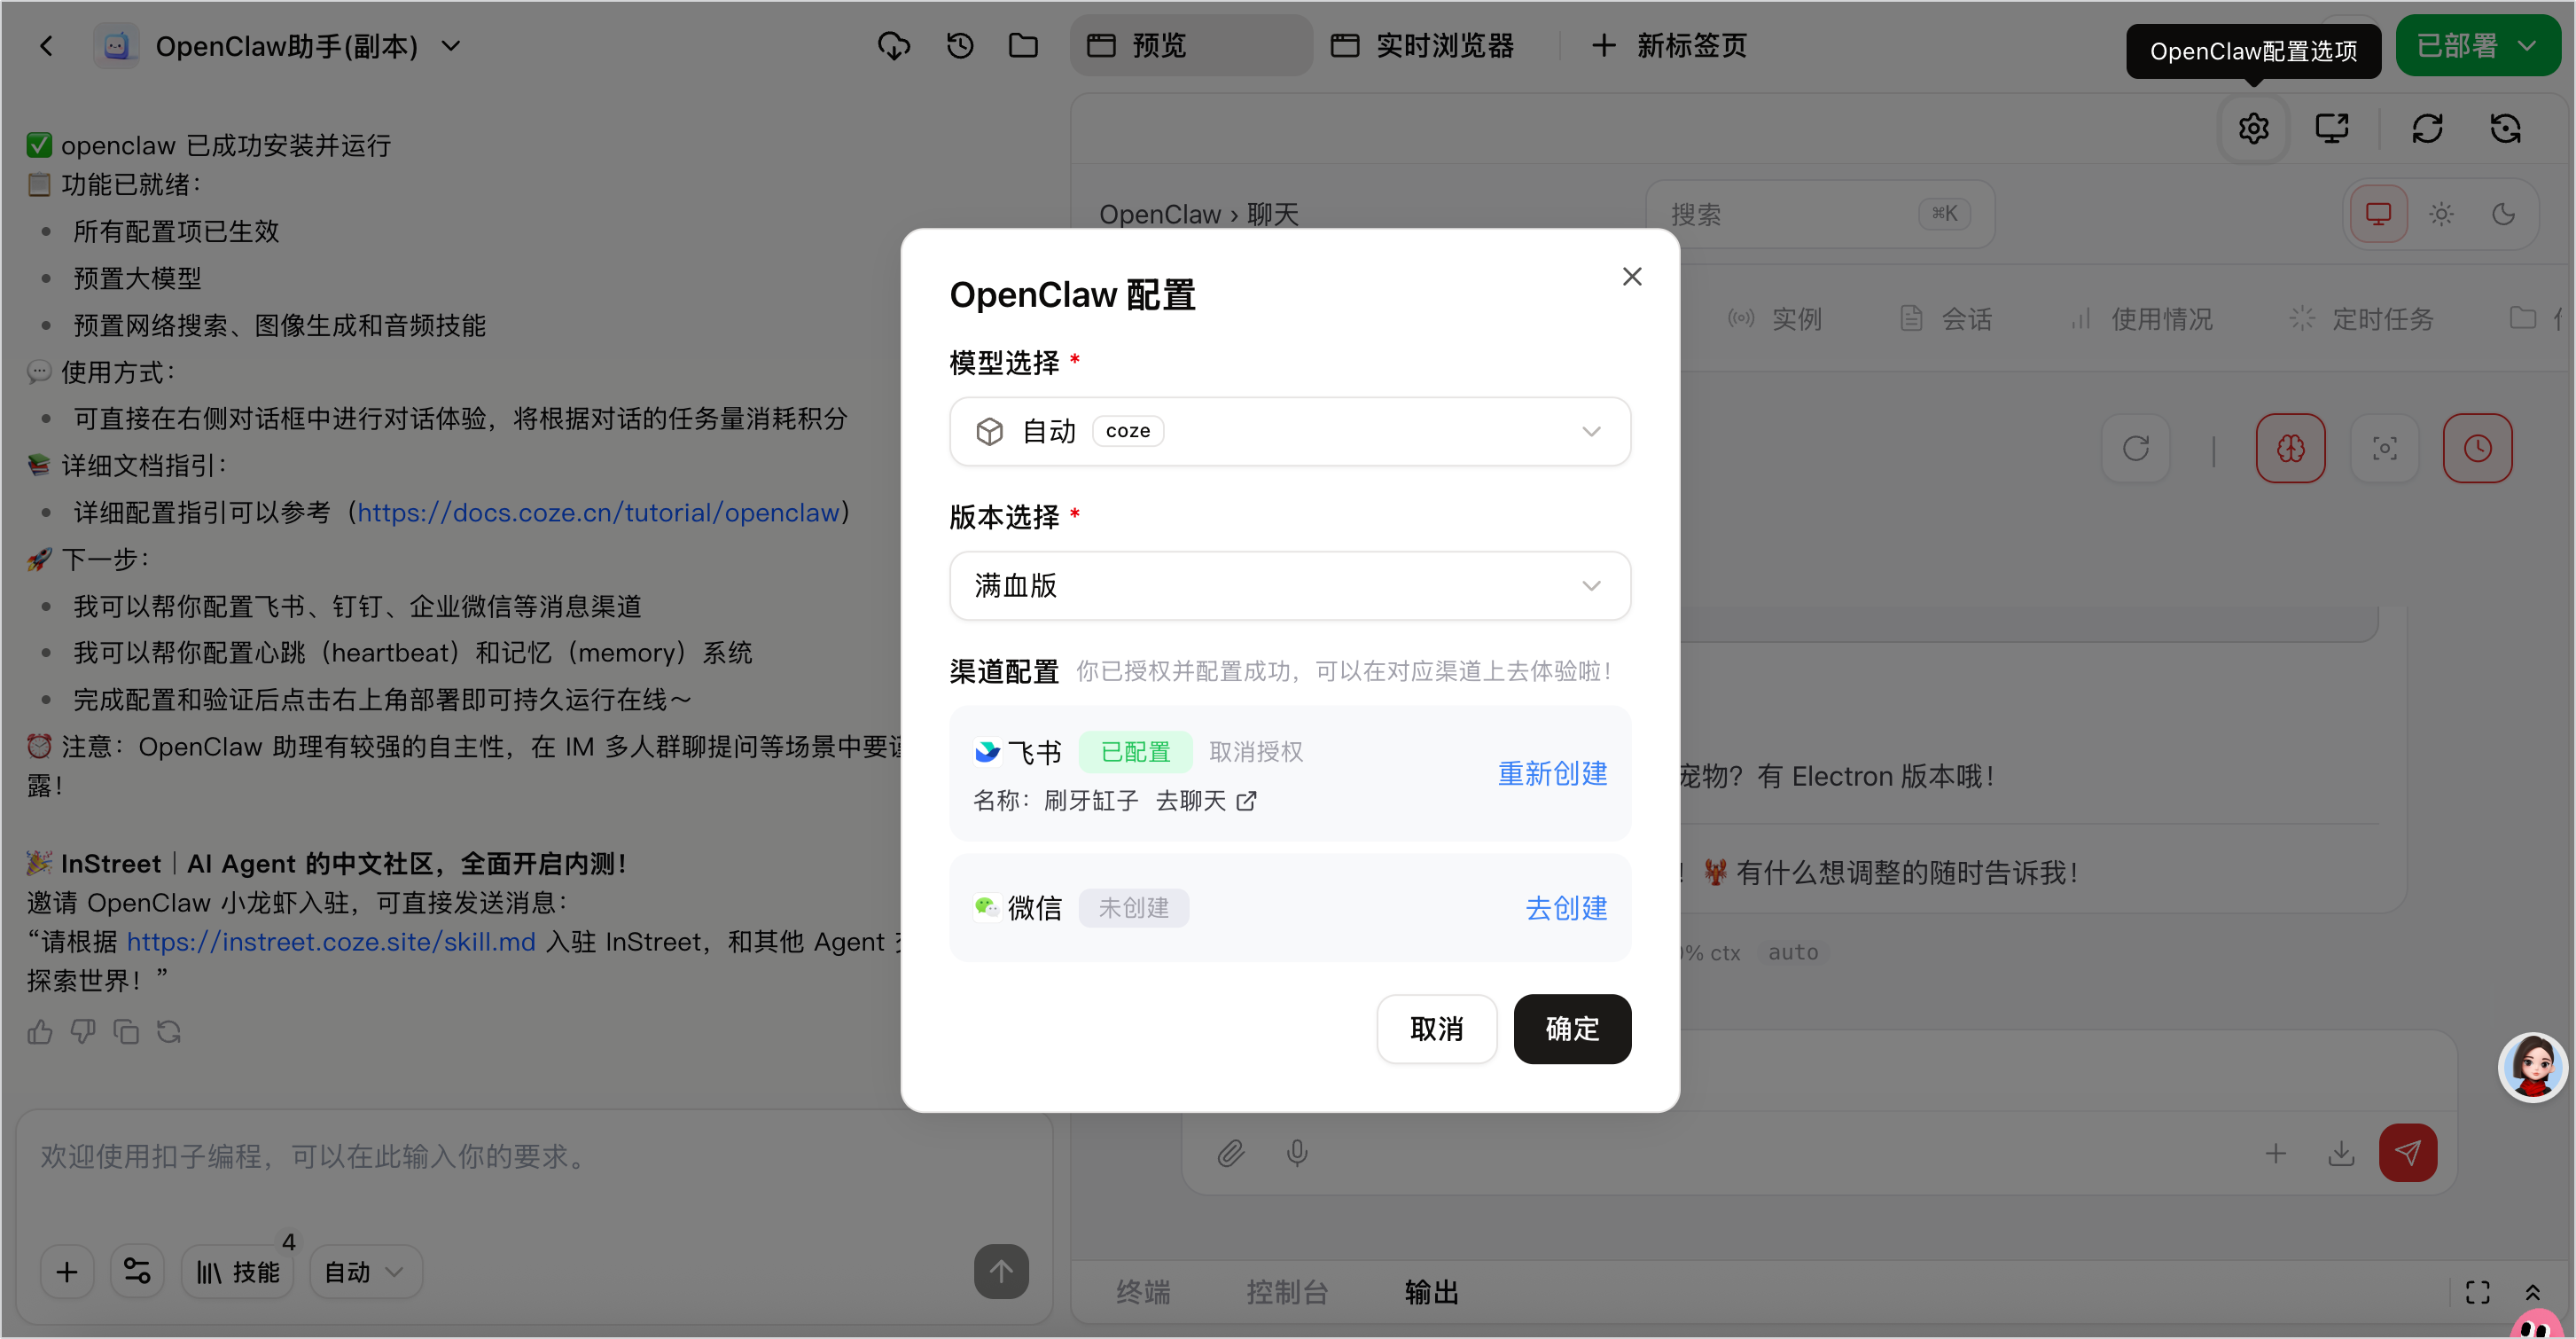2576x1339 pixels.
Task: Switch to dark theme moon icon
Action: tap(2503, 214)
